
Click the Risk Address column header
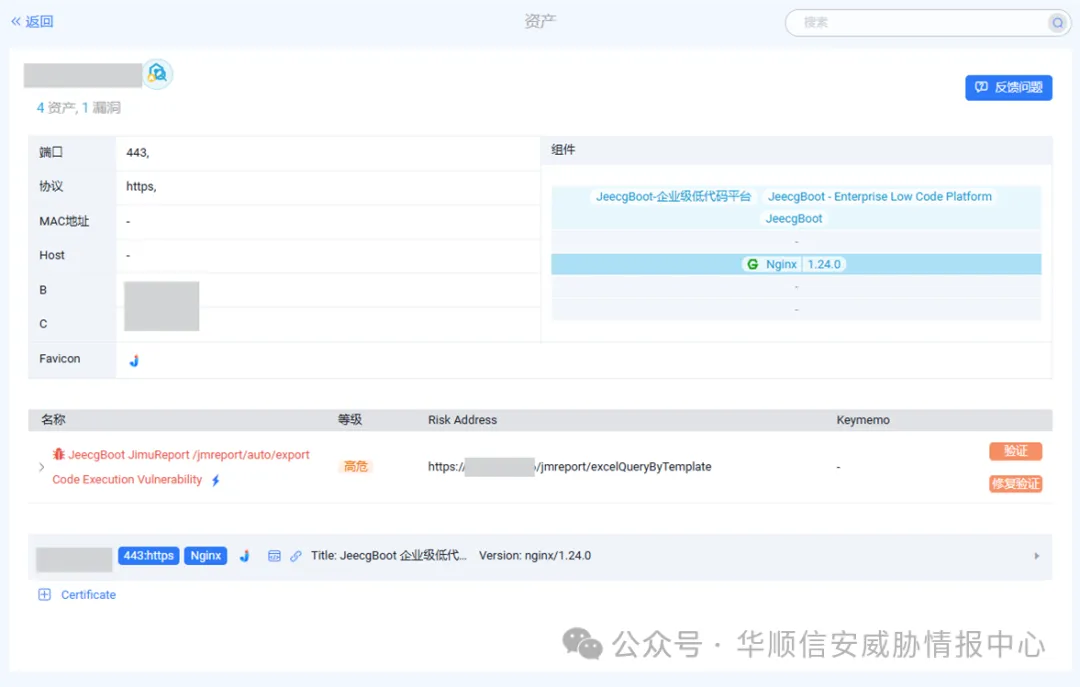click(462, 420)
